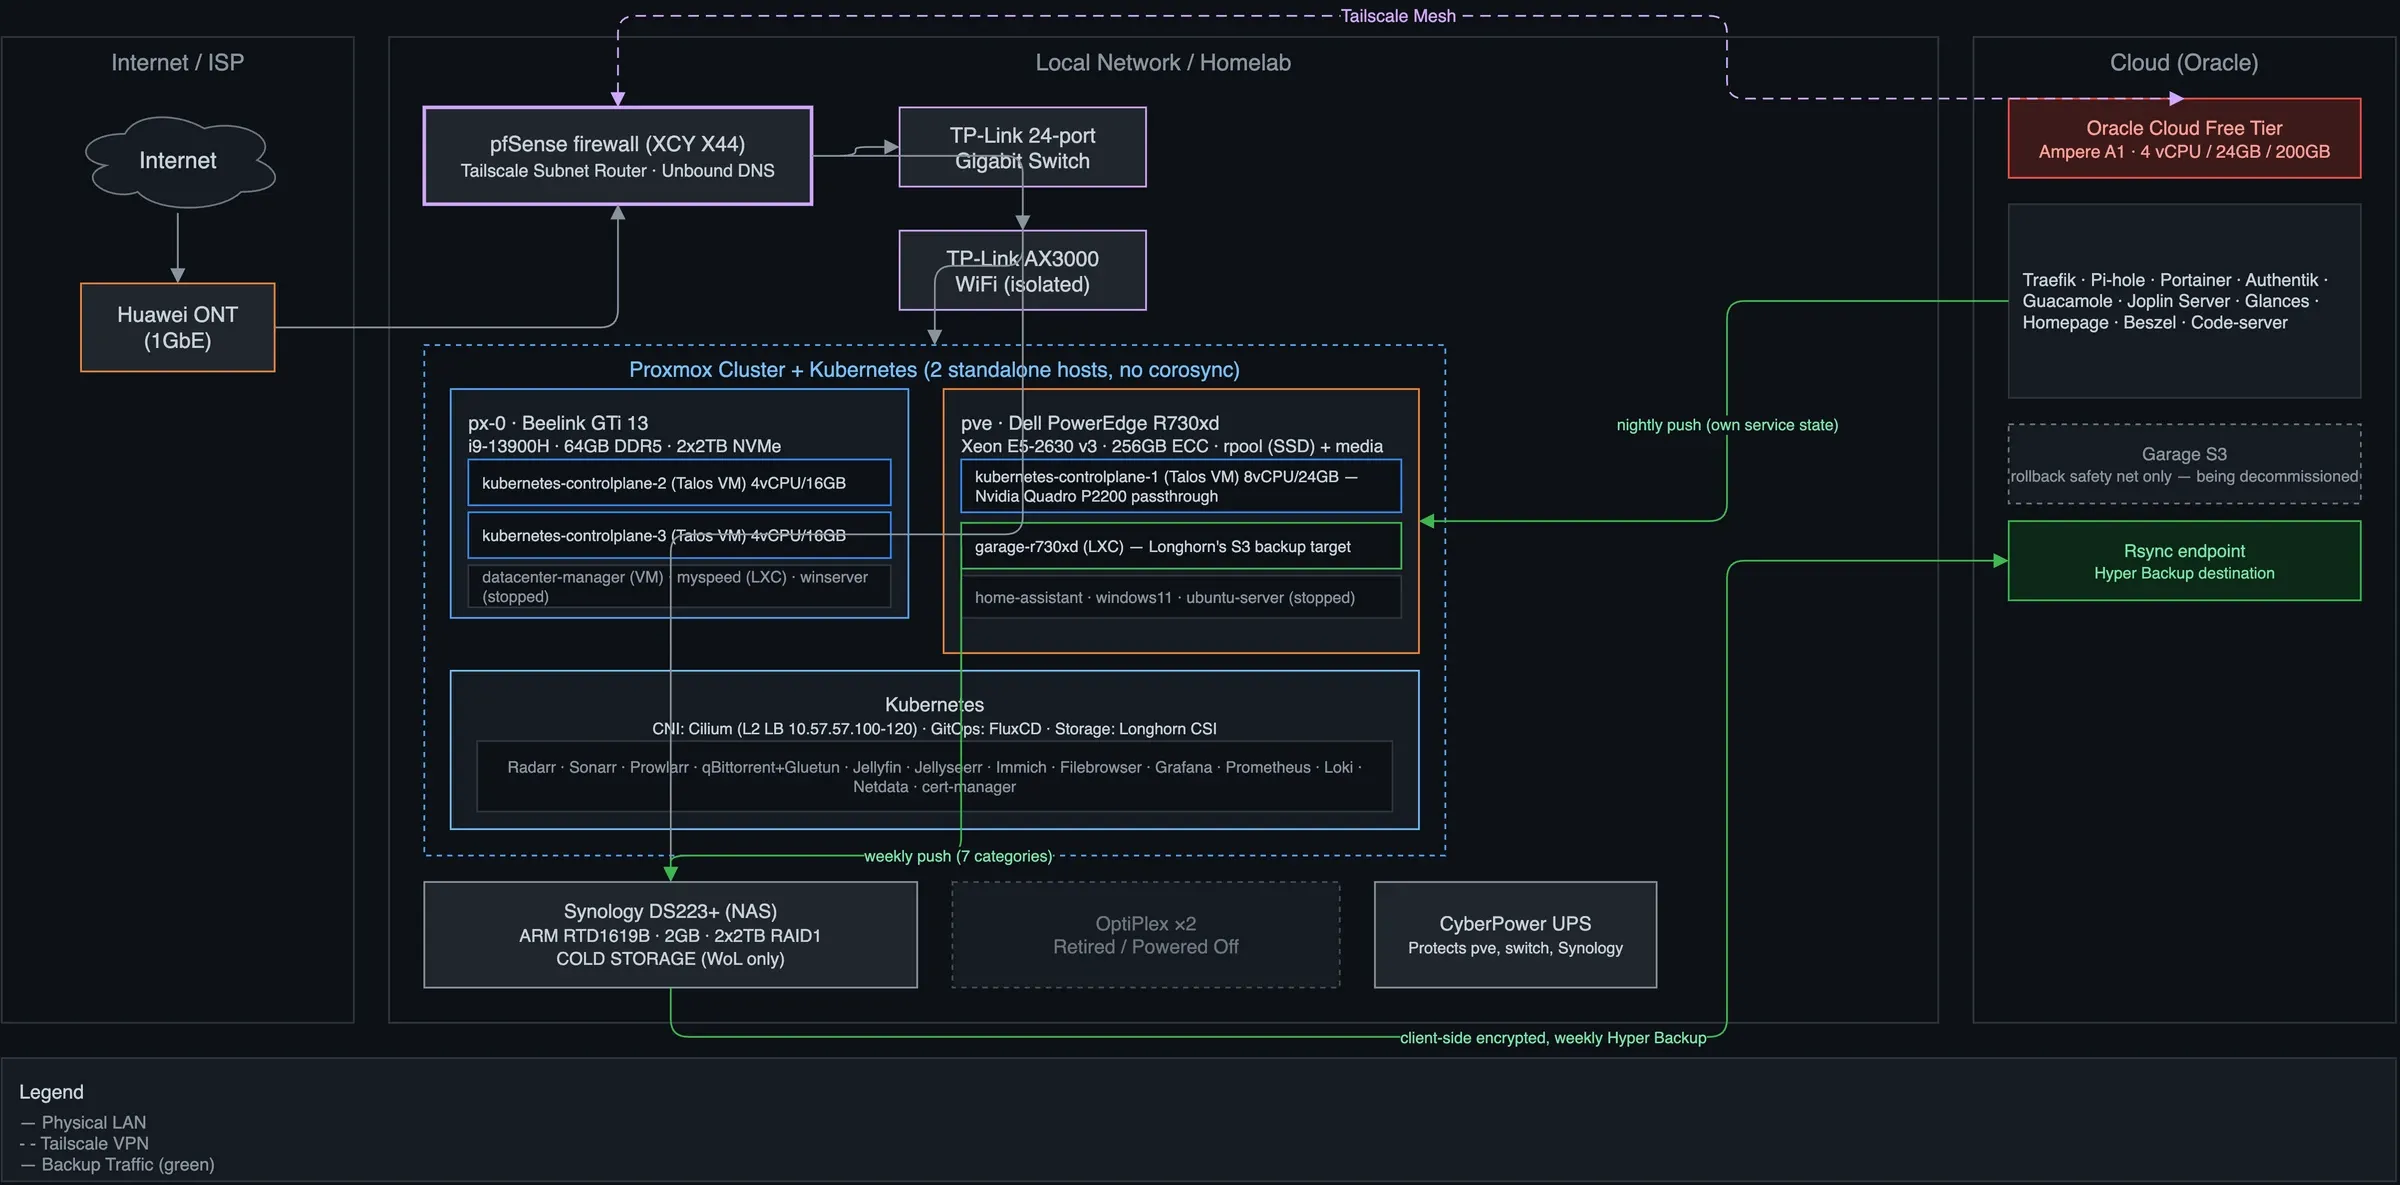Click COLD STORAGE (WoL only) line
The height and width of the screenshot is (1185, 2400).
pyautogui.click(x=670, y=959)
